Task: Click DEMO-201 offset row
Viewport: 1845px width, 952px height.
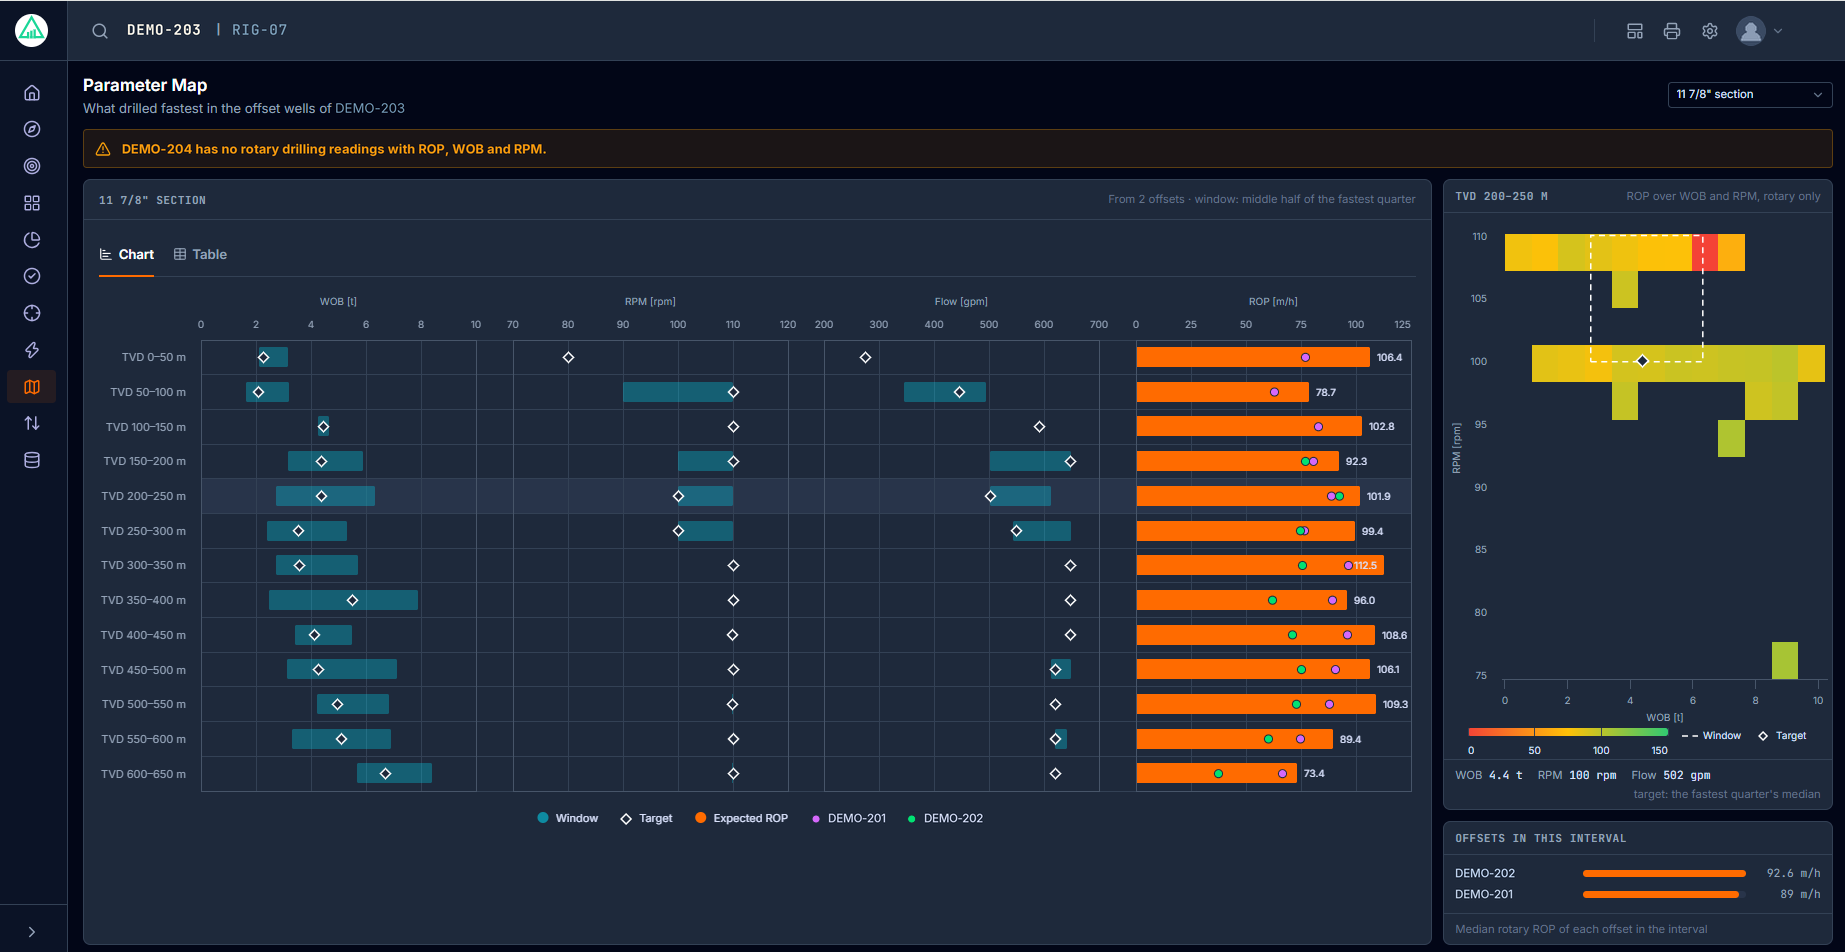Action: [1637, 894]
